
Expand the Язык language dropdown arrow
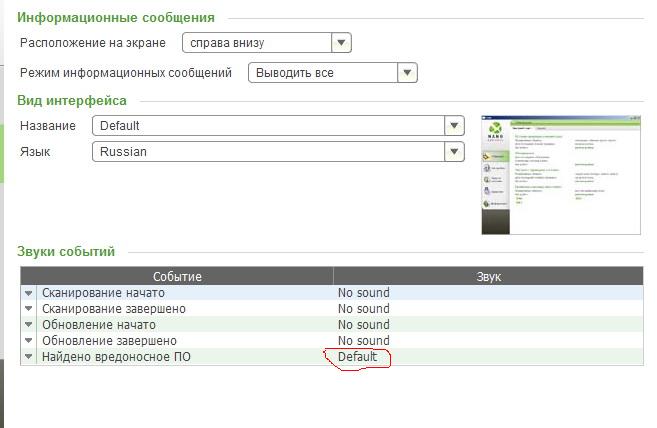(x=455, y=152)
